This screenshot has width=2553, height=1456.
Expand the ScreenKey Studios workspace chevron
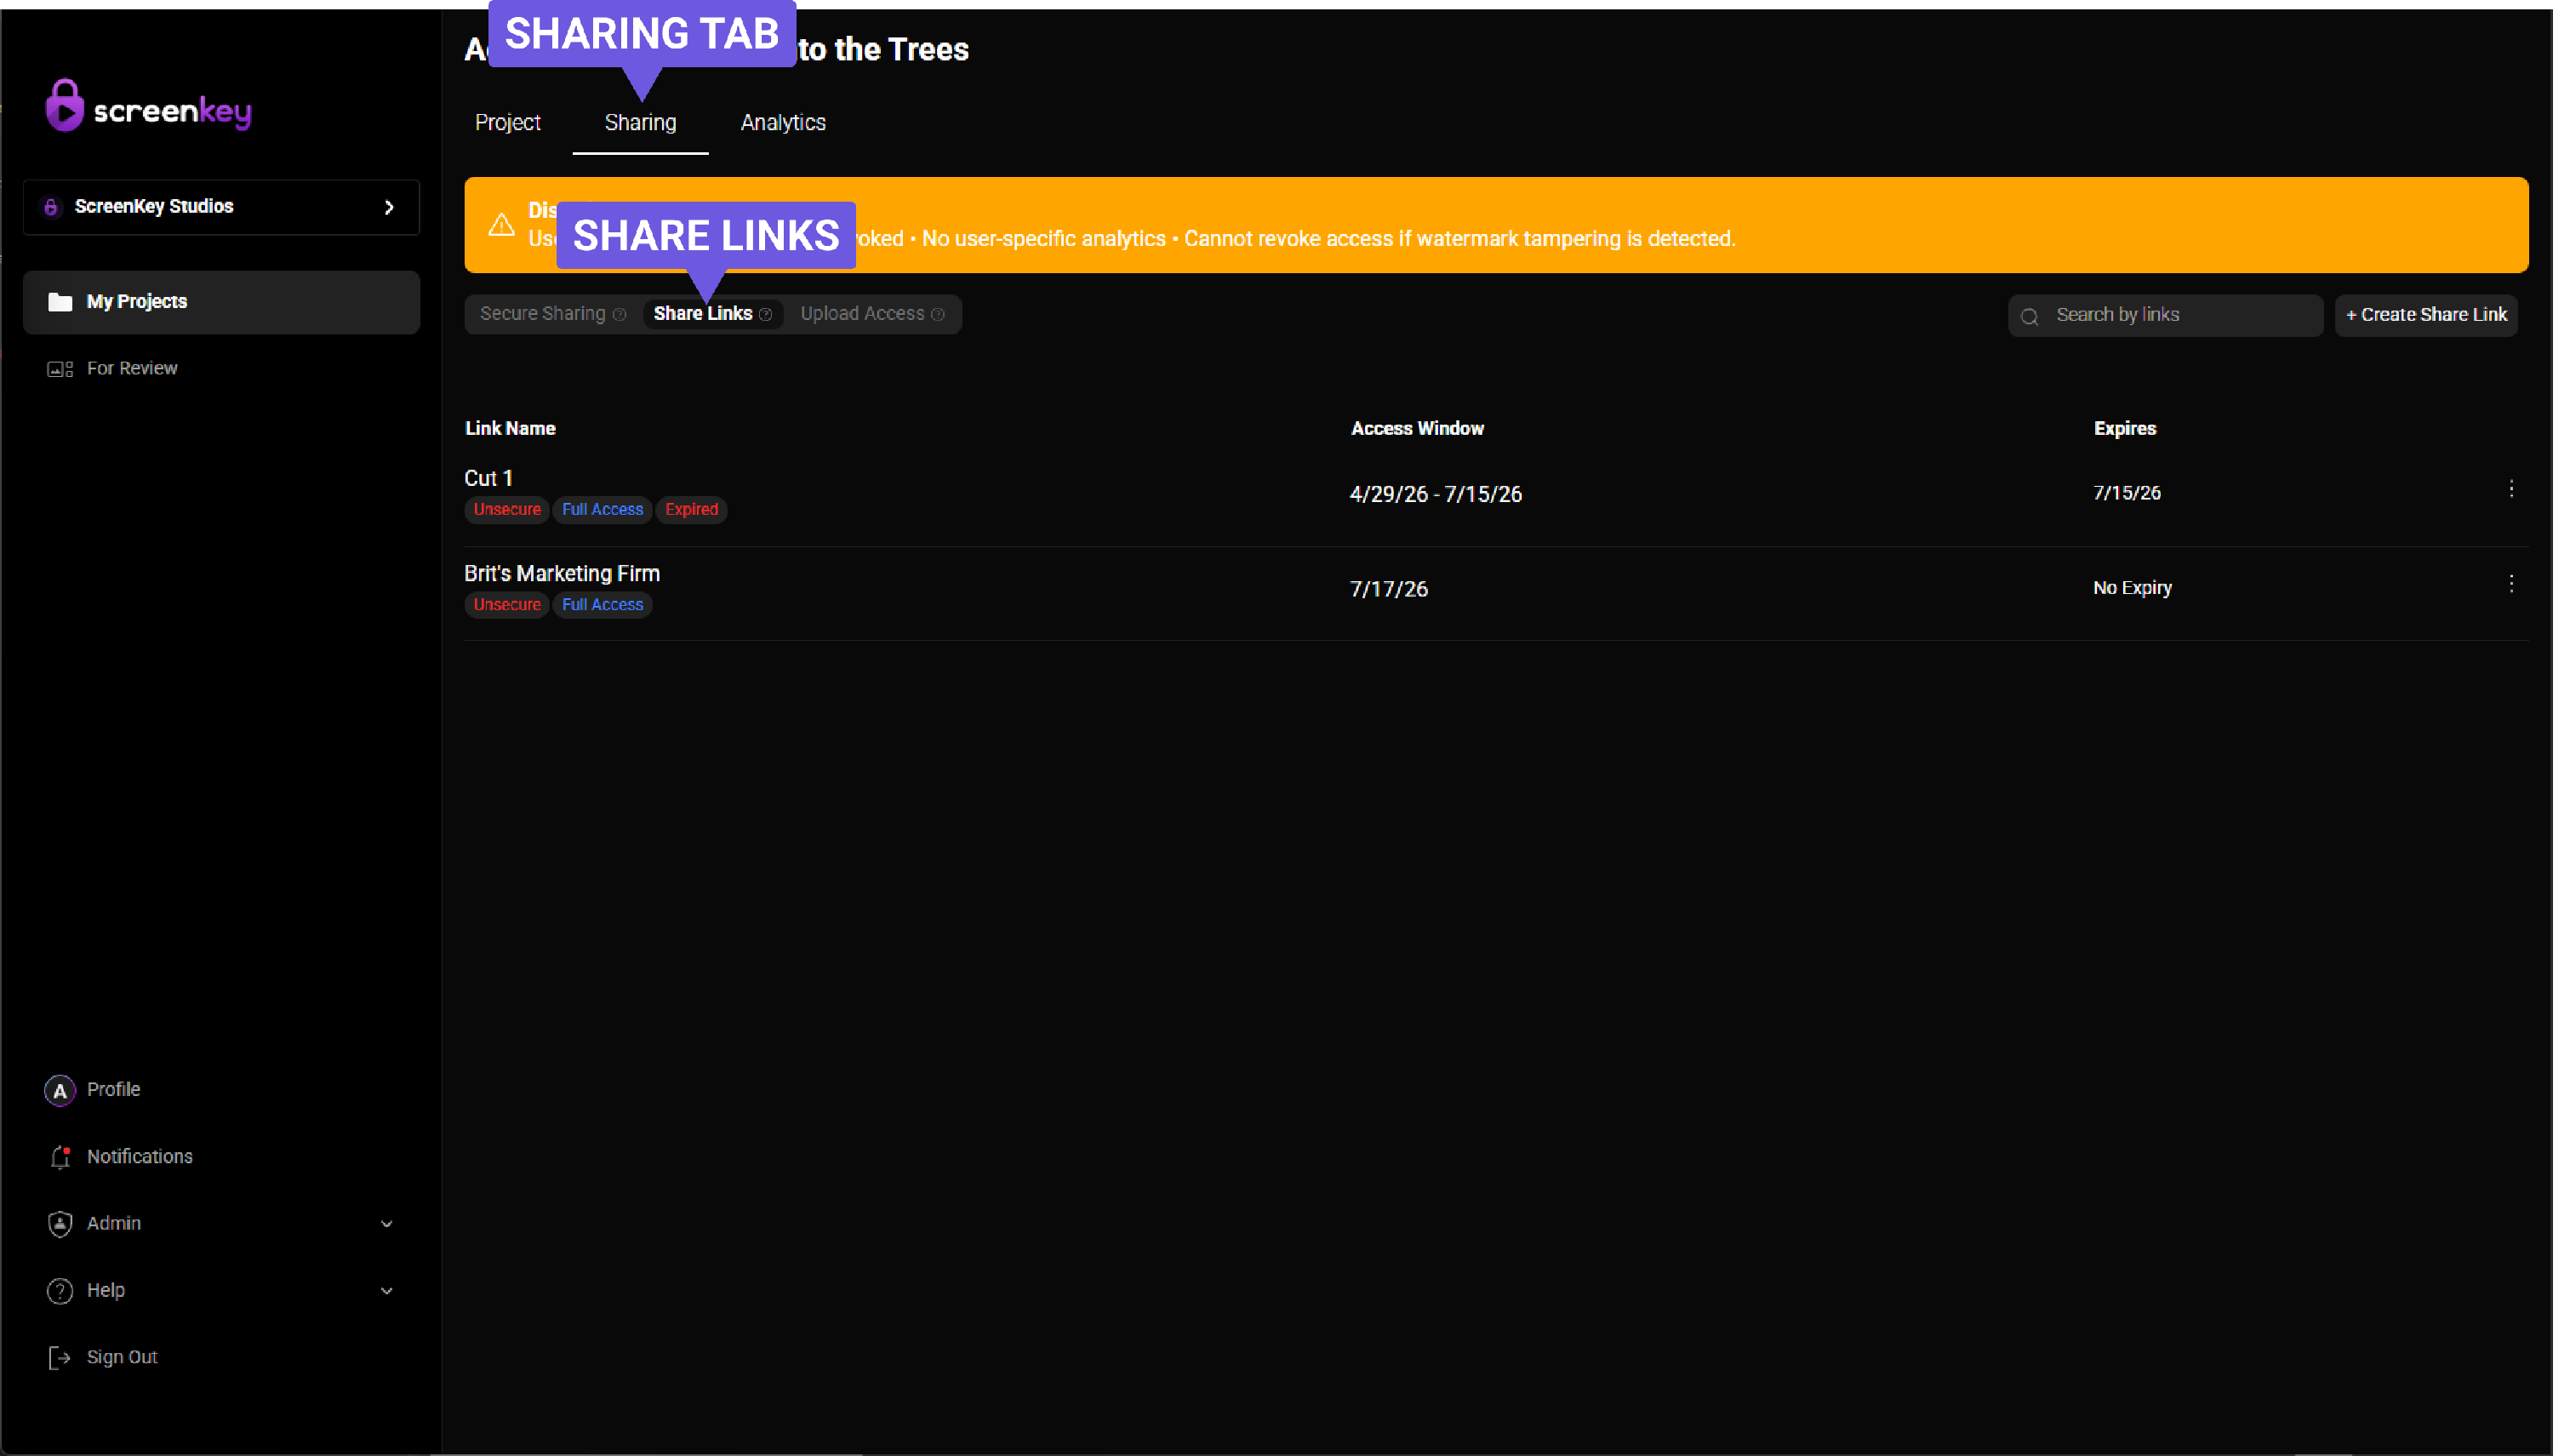point(389,207)
